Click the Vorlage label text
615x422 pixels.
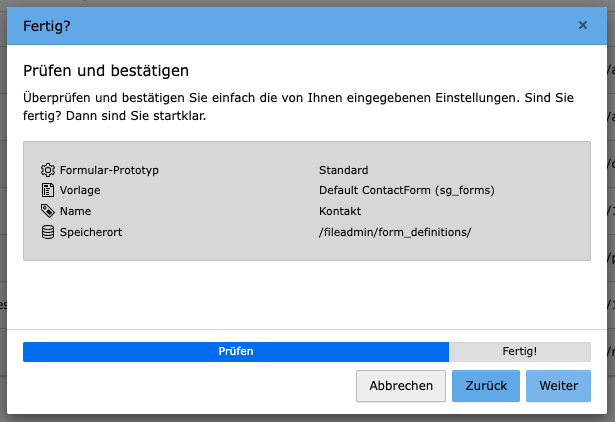tap(80, 190)
